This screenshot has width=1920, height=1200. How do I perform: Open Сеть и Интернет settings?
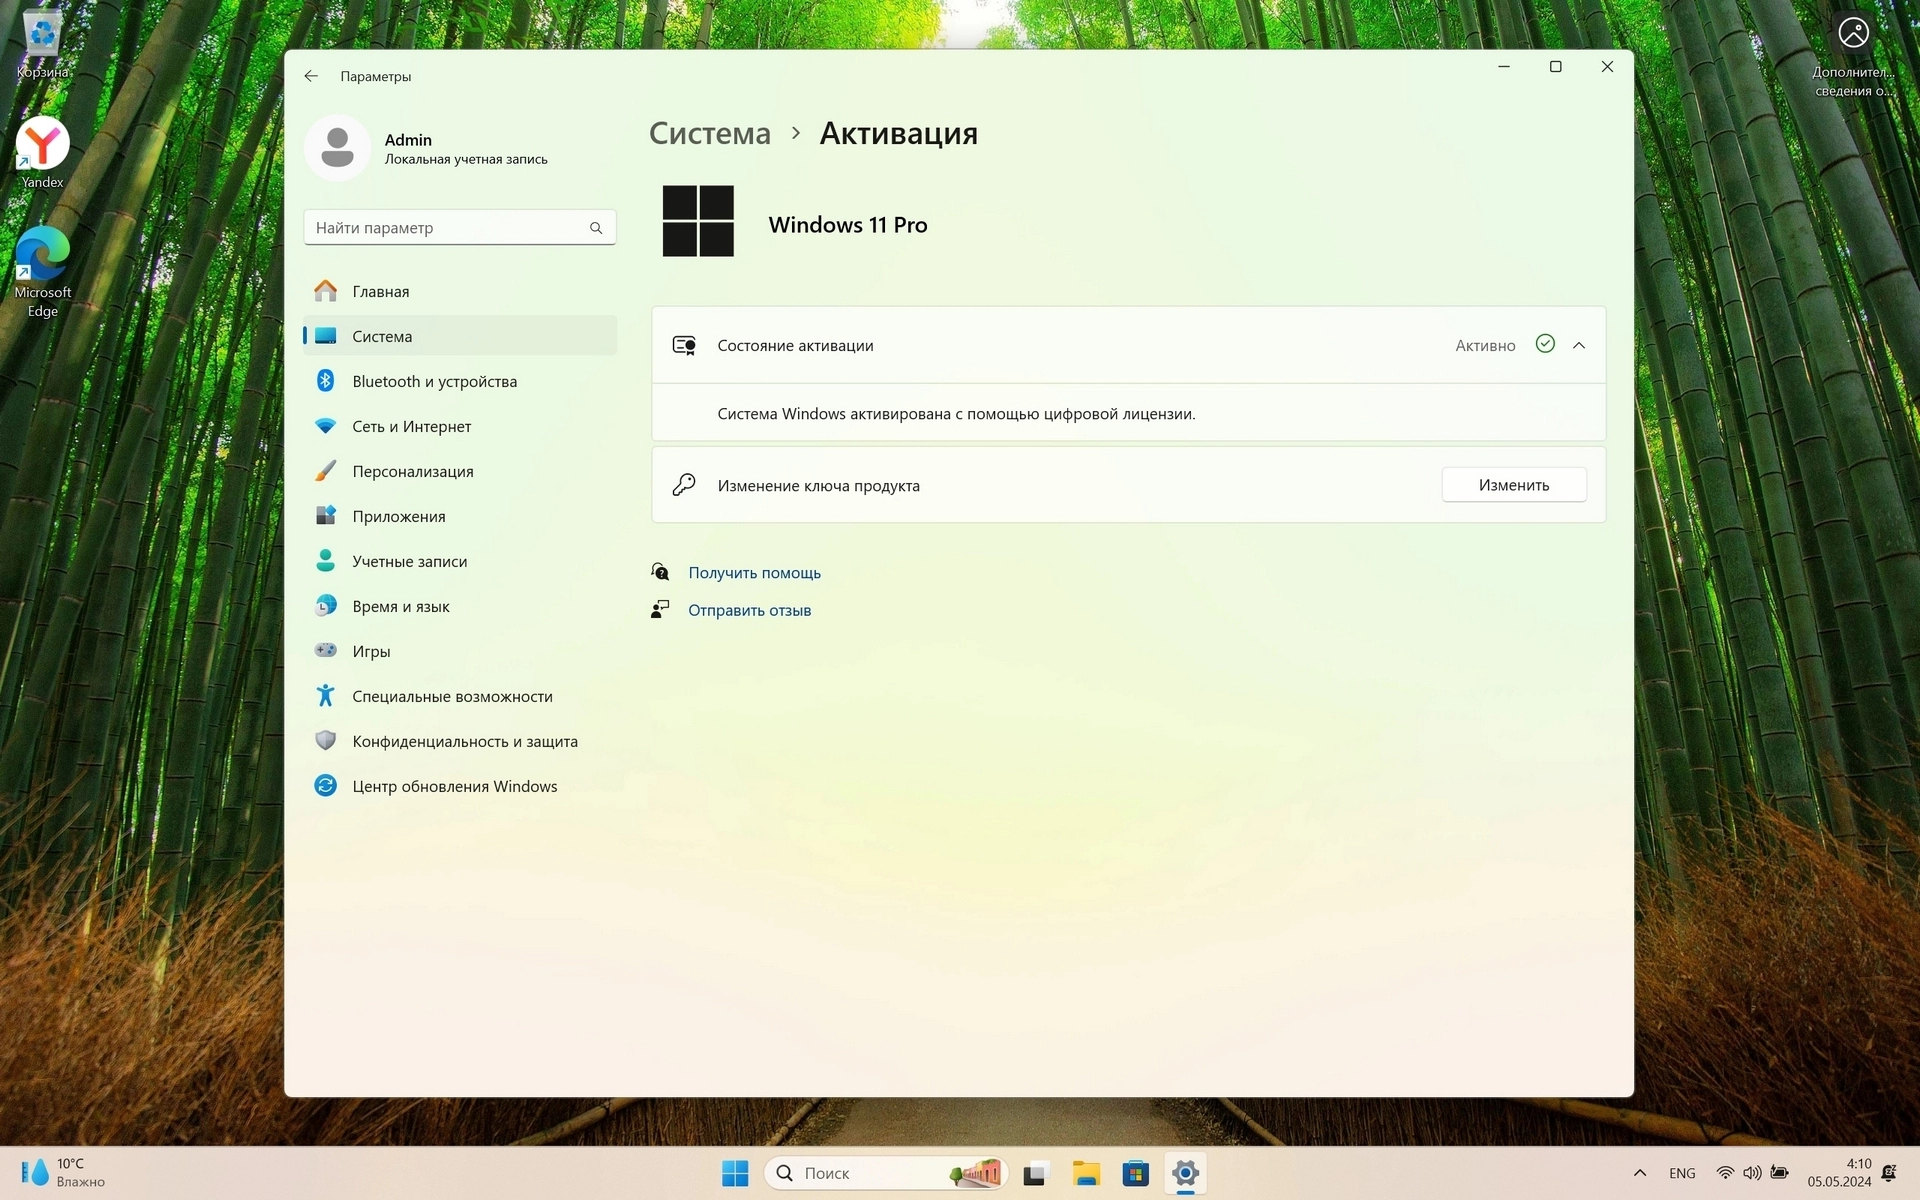411,427
